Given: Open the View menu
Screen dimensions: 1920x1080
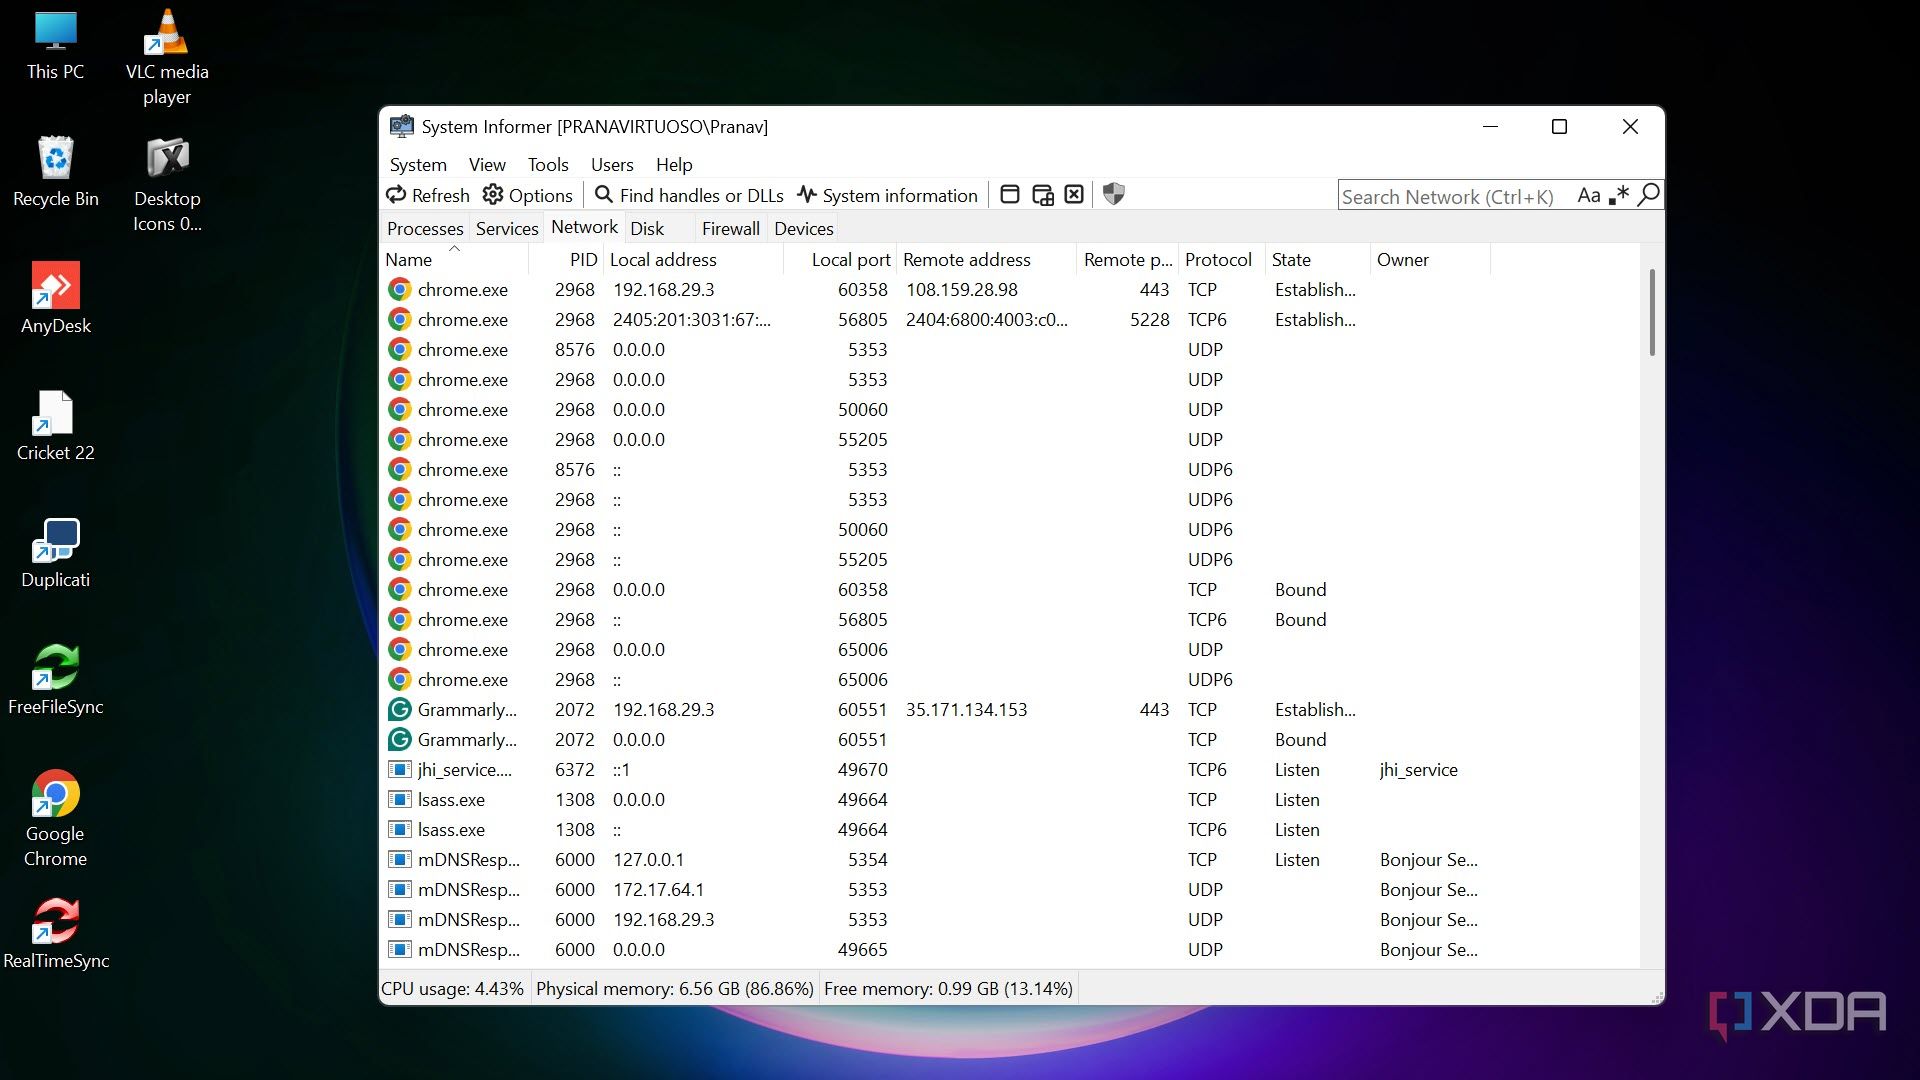Looking at the screenshot, I should (487, 165).
